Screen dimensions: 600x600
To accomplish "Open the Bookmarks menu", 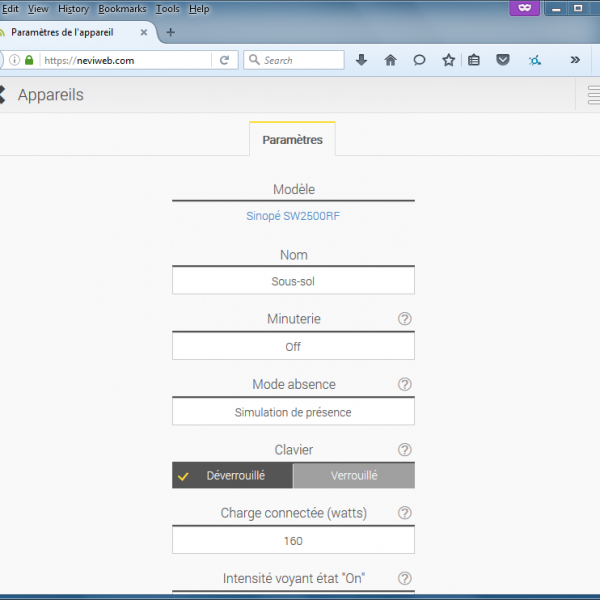I will click(122, 9).
